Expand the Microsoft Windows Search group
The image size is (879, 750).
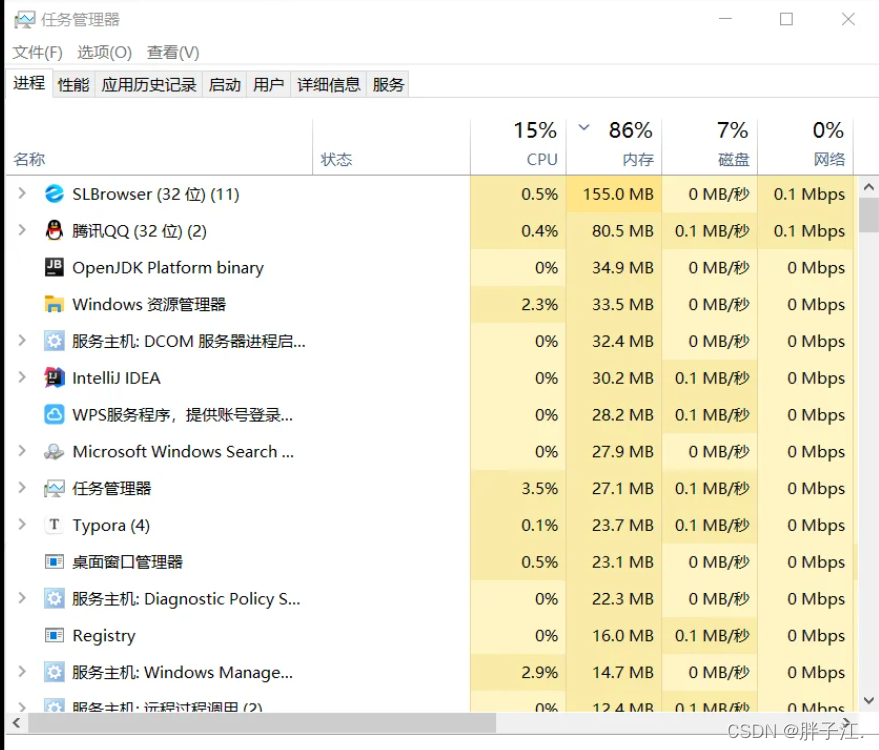(22, 451)
